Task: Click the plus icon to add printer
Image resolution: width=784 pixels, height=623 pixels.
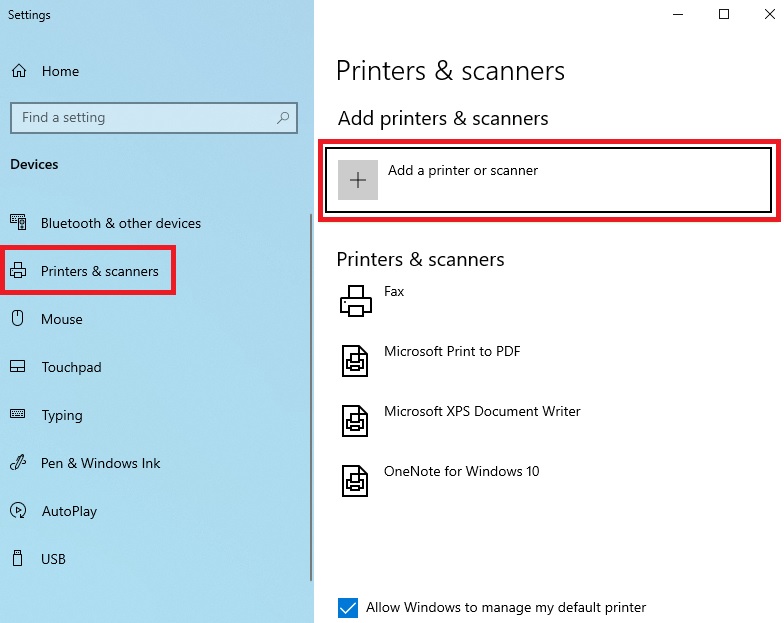Action: coord(358,180)
